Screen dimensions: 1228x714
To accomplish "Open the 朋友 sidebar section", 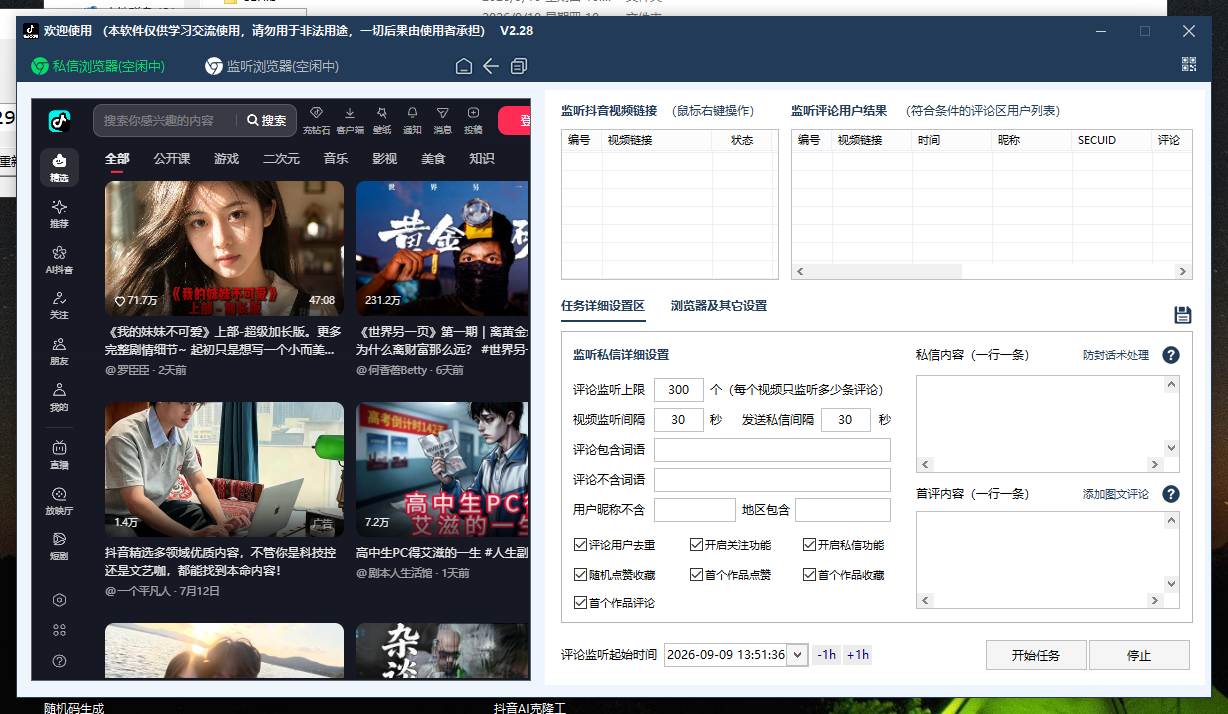I will pos(59,351).
